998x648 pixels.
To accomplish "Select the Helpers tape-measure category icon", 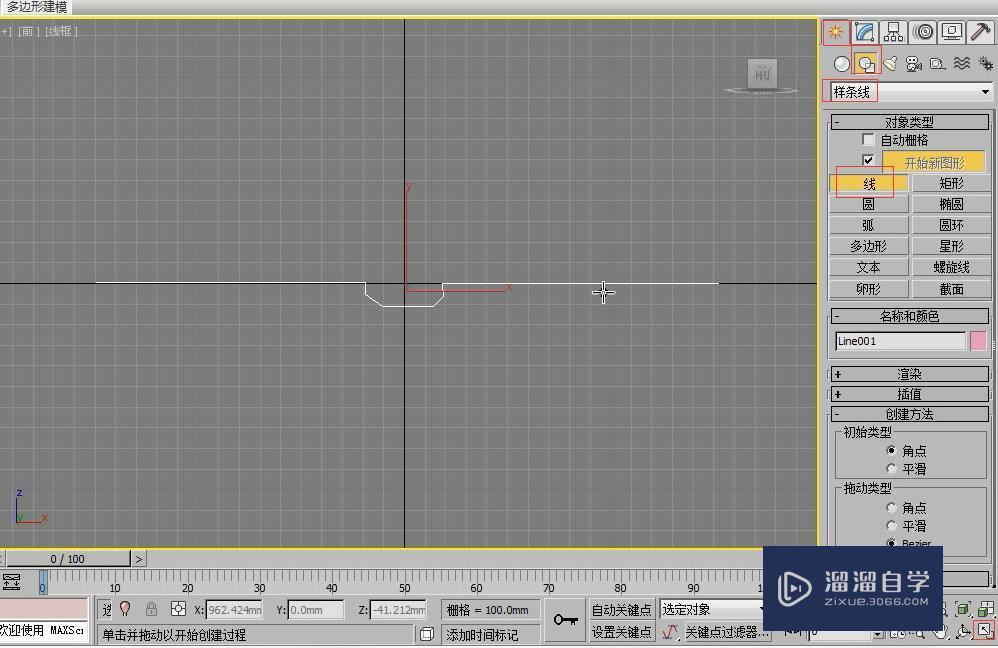I will click(938, 64).
